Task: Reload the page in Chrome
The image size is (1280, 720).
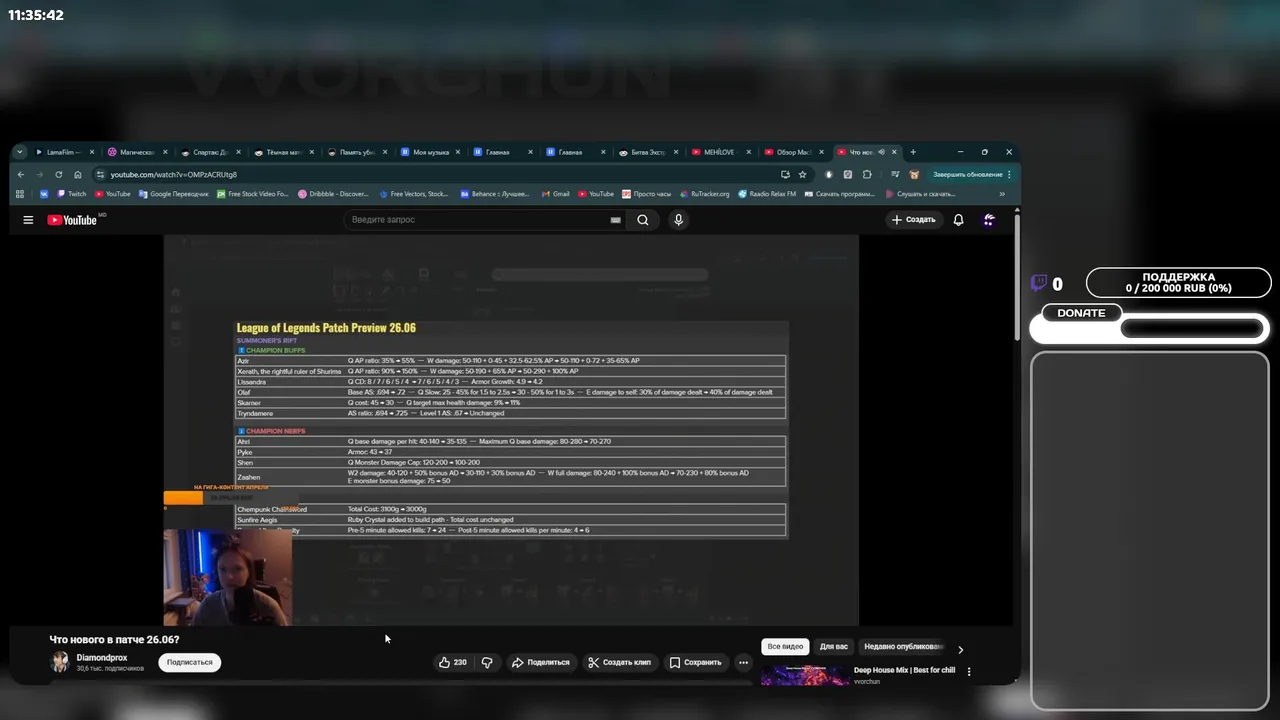Action: click(59, 174)
